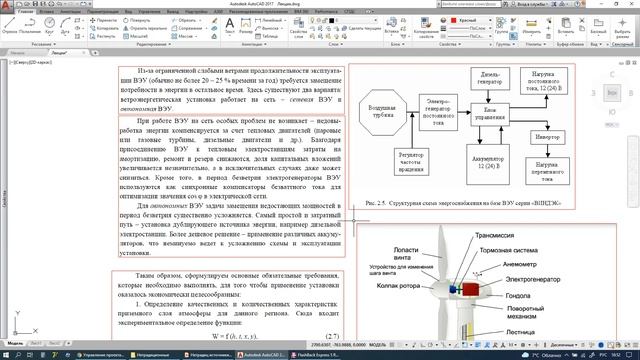Open the Home (Главная) ribbon tab

pyautogui.click(x=25, y=12)
